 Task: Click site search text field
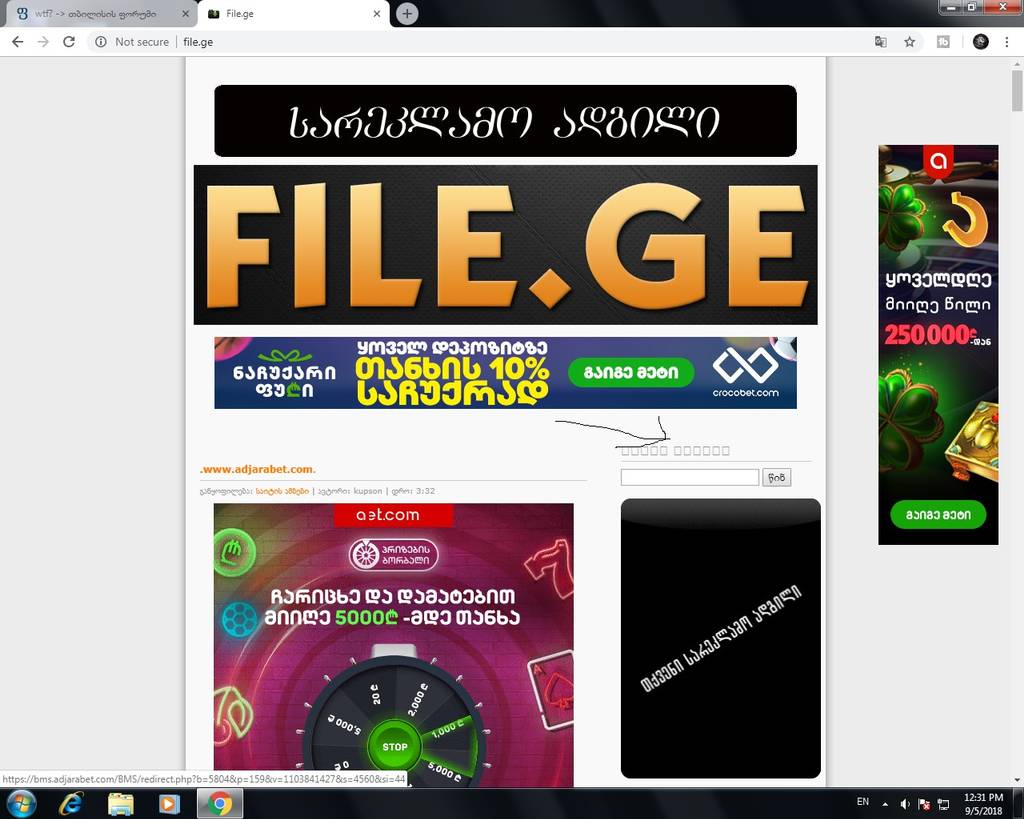(x=690, y=477)
